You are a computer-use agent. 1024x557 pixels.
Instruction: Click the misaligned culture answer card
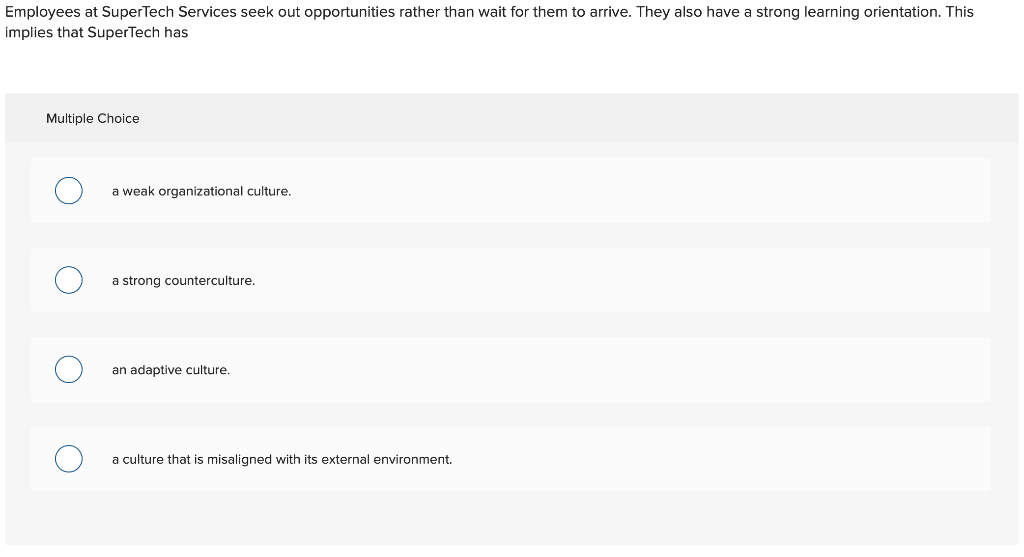[x=700, y=460]
